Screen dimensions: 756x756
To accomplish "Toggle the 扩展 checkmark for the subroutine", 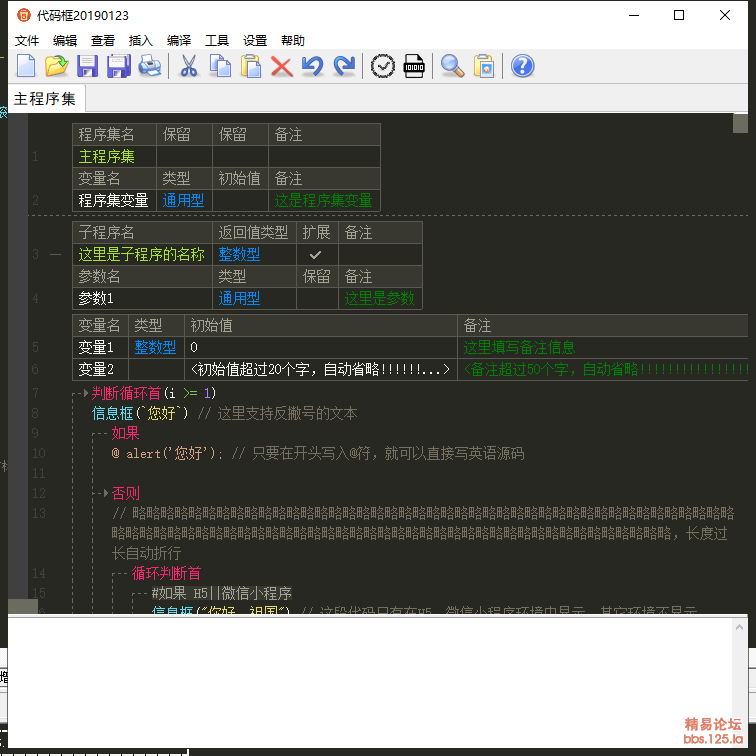I will (315, 255).
